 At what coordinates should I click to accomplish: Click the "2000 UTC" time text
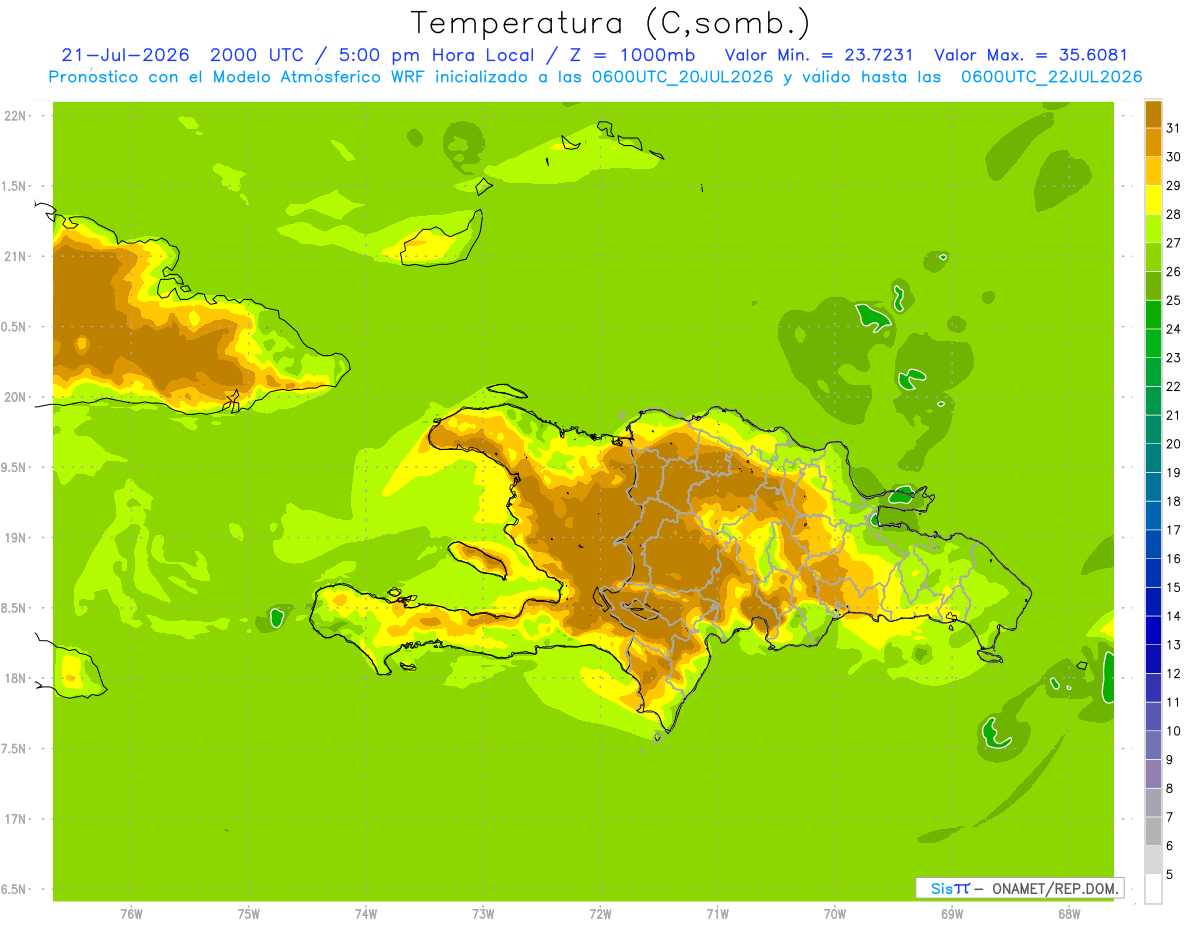pos(258,55)
